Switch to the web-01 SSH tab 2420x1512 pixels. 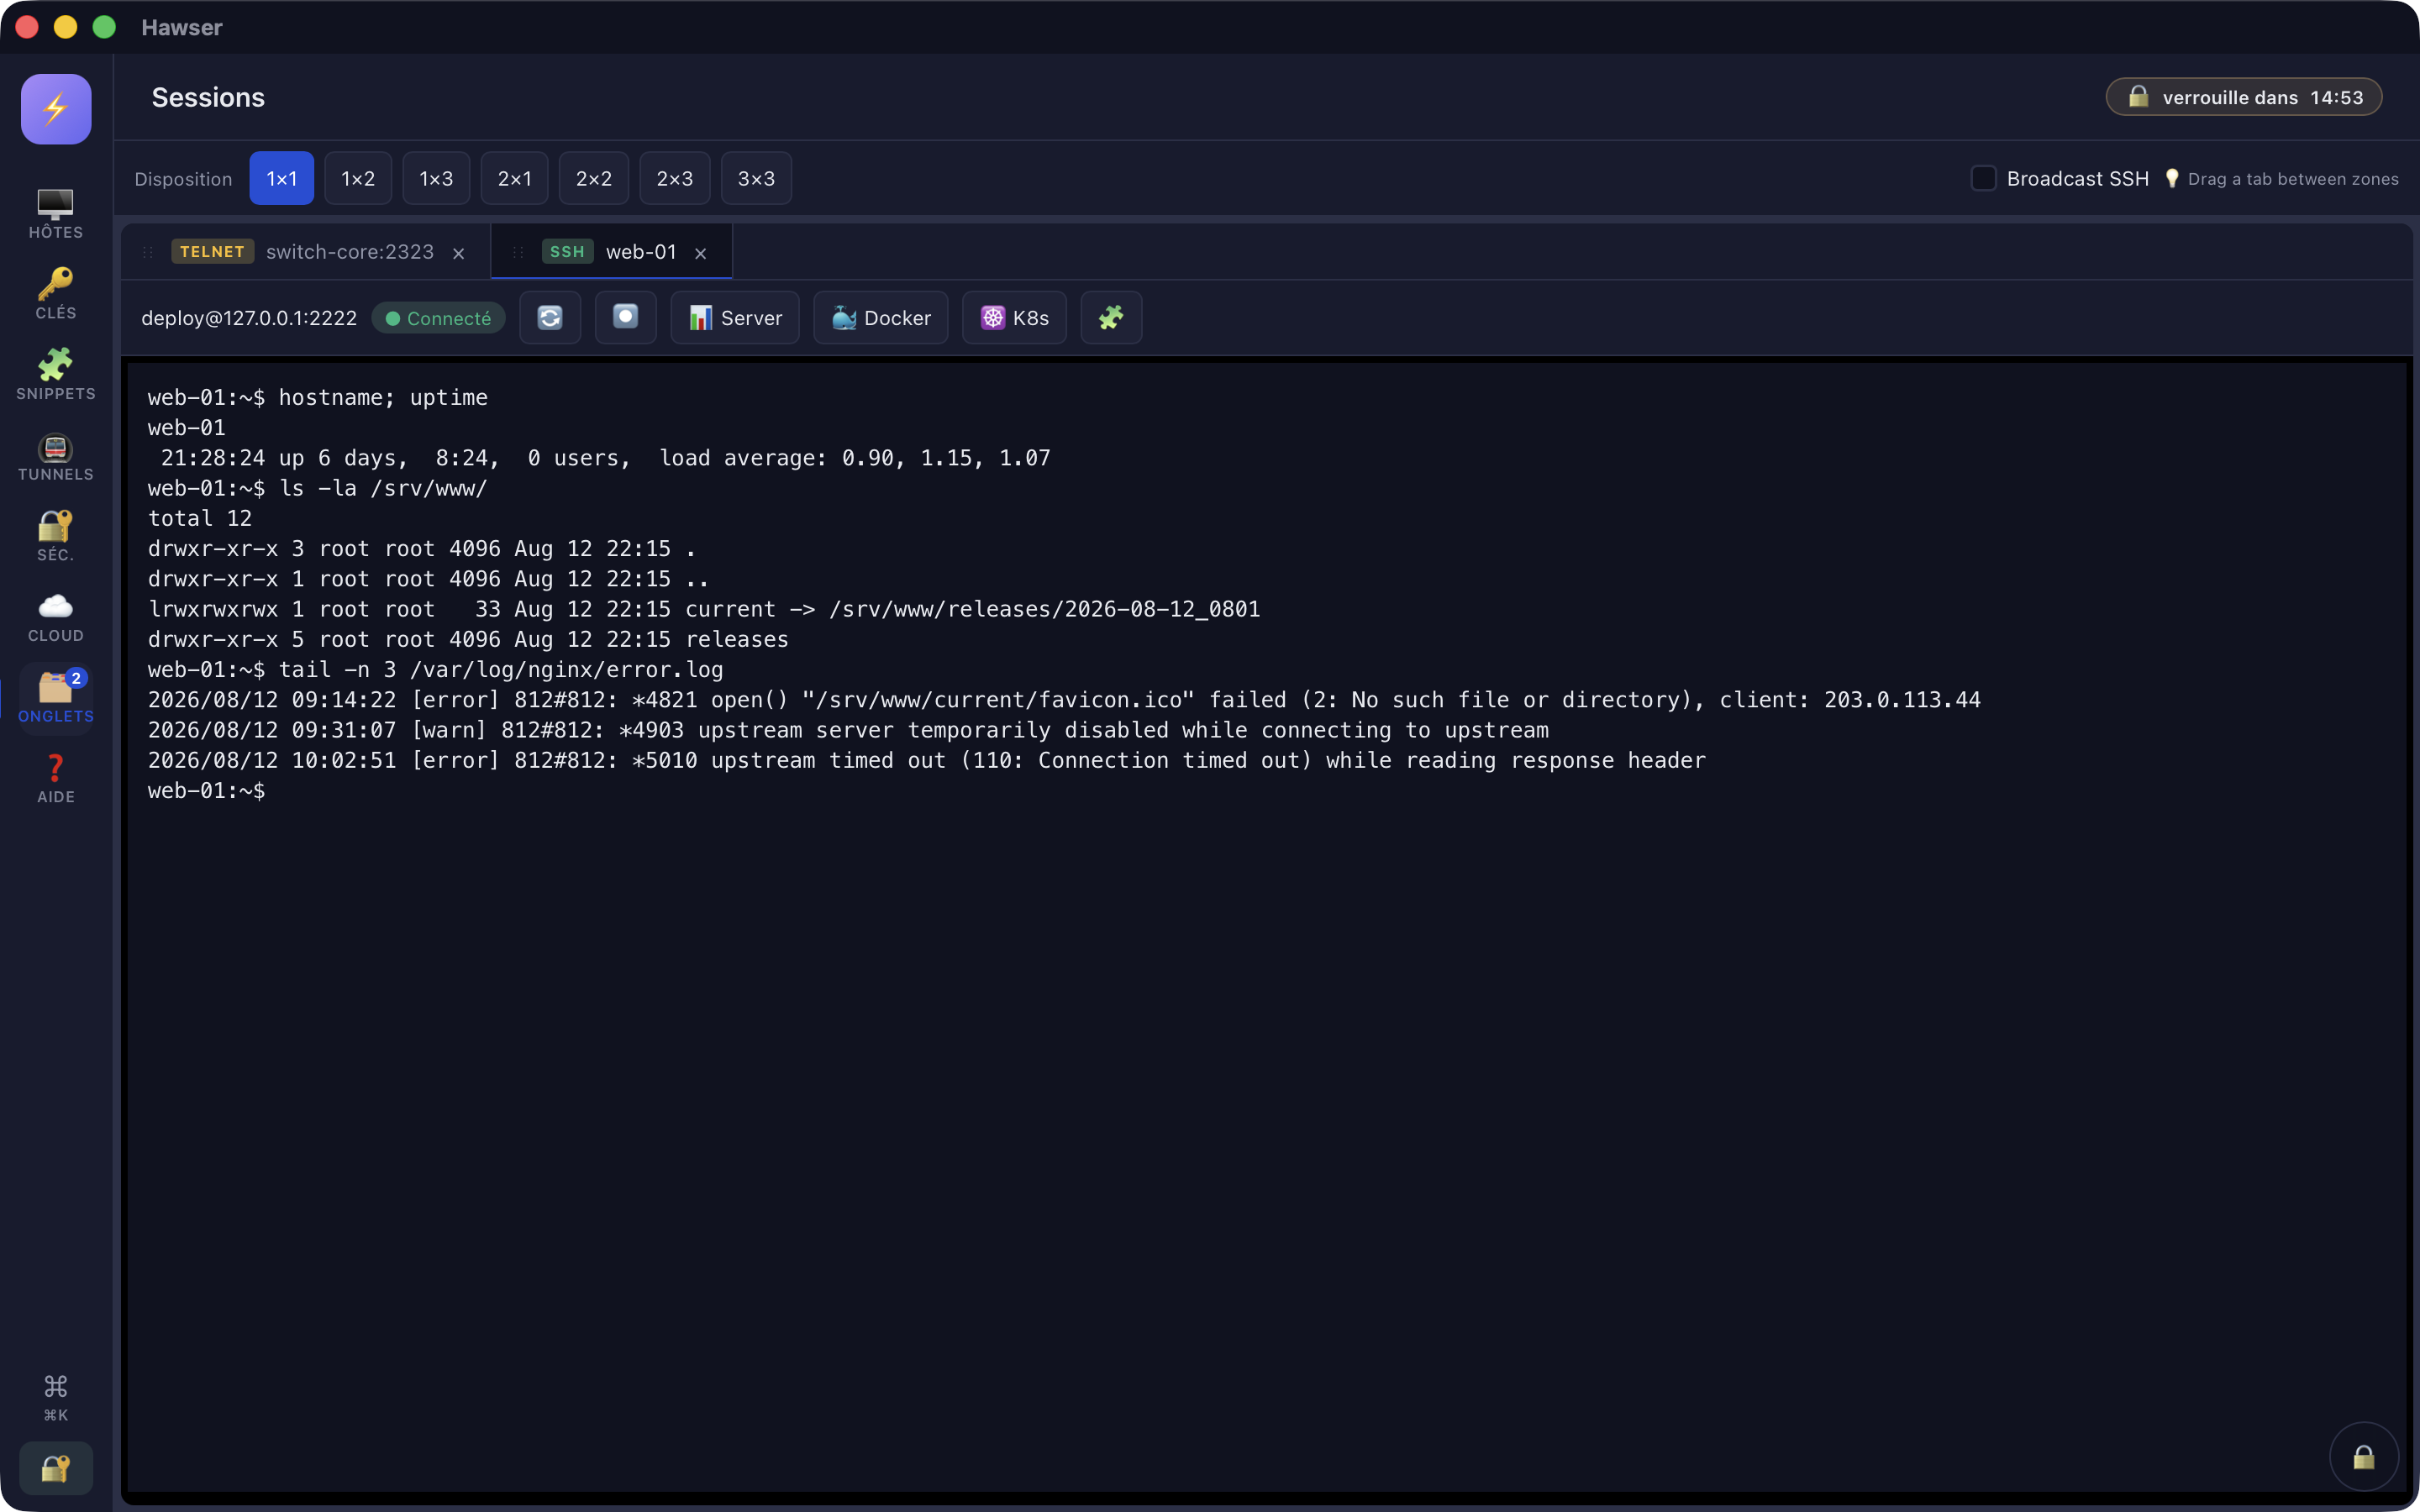point(610,252)
